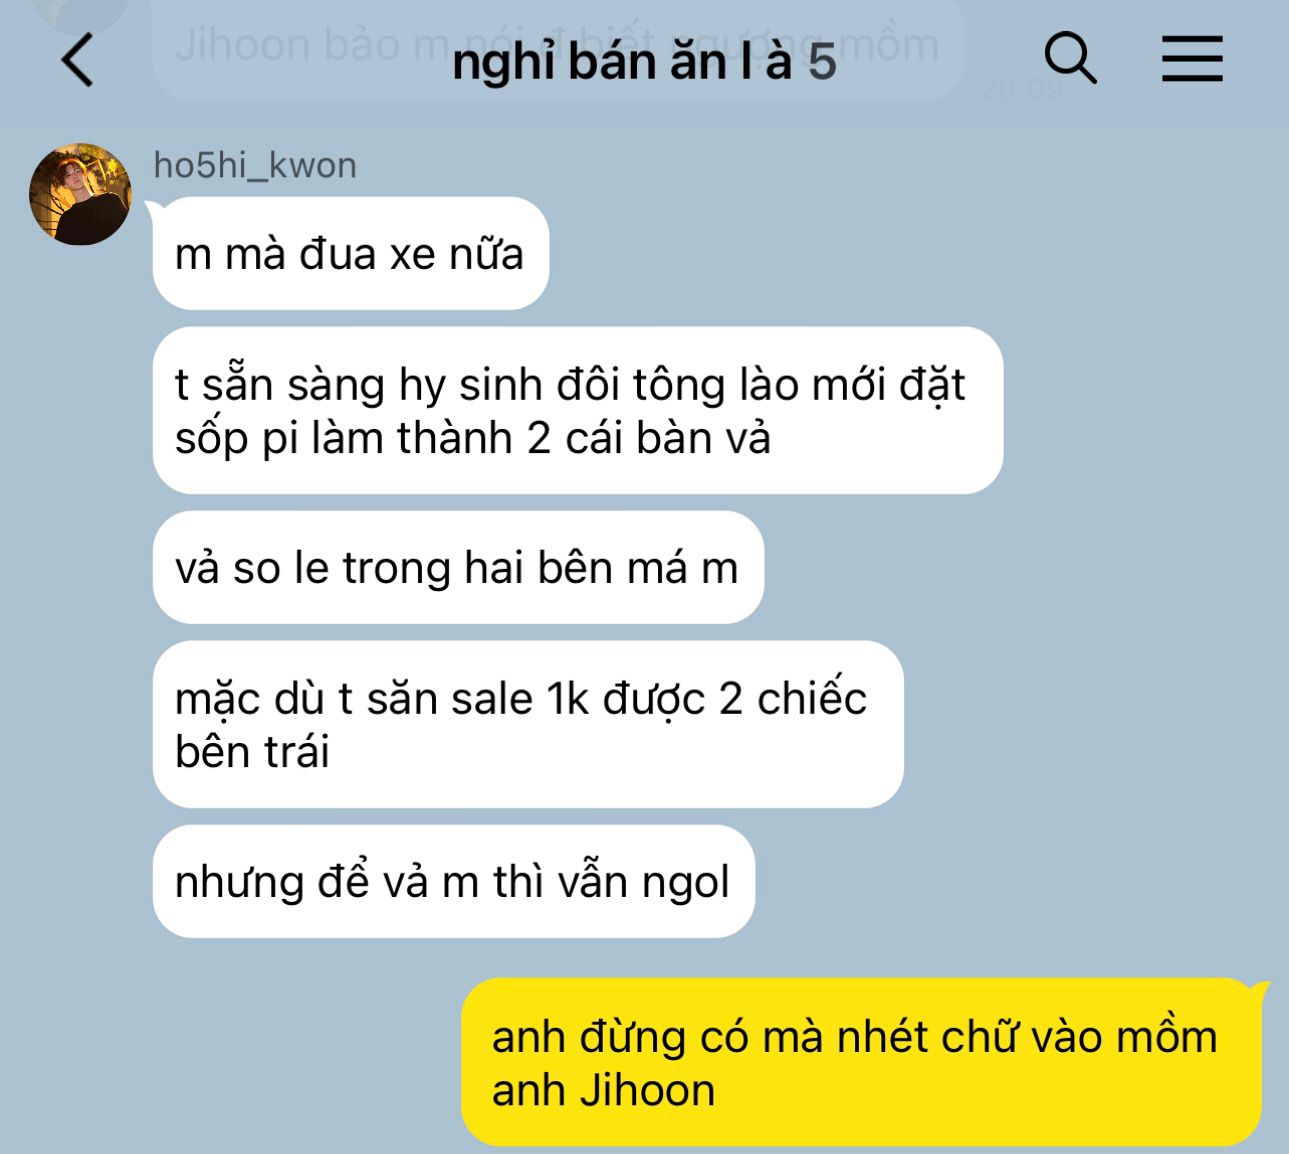Open chat search with magnifier icon
The image size is (1289, 1154).
(1070, 58)
